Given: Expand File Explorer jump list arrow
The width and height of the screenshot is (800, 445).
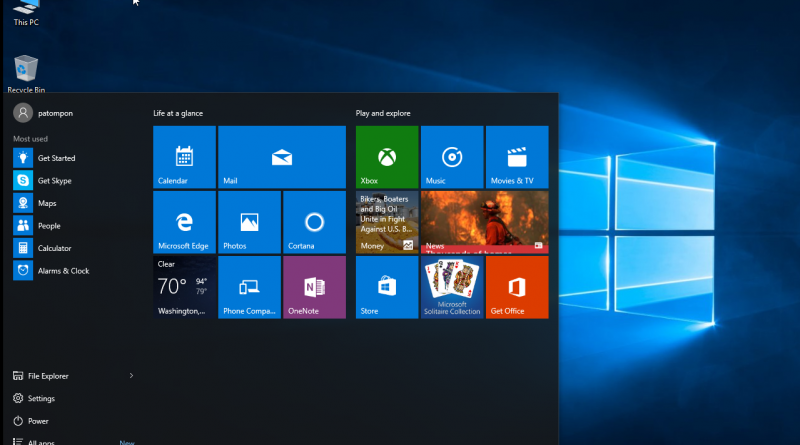Looking at the screenshot, I should coord(131,376).
